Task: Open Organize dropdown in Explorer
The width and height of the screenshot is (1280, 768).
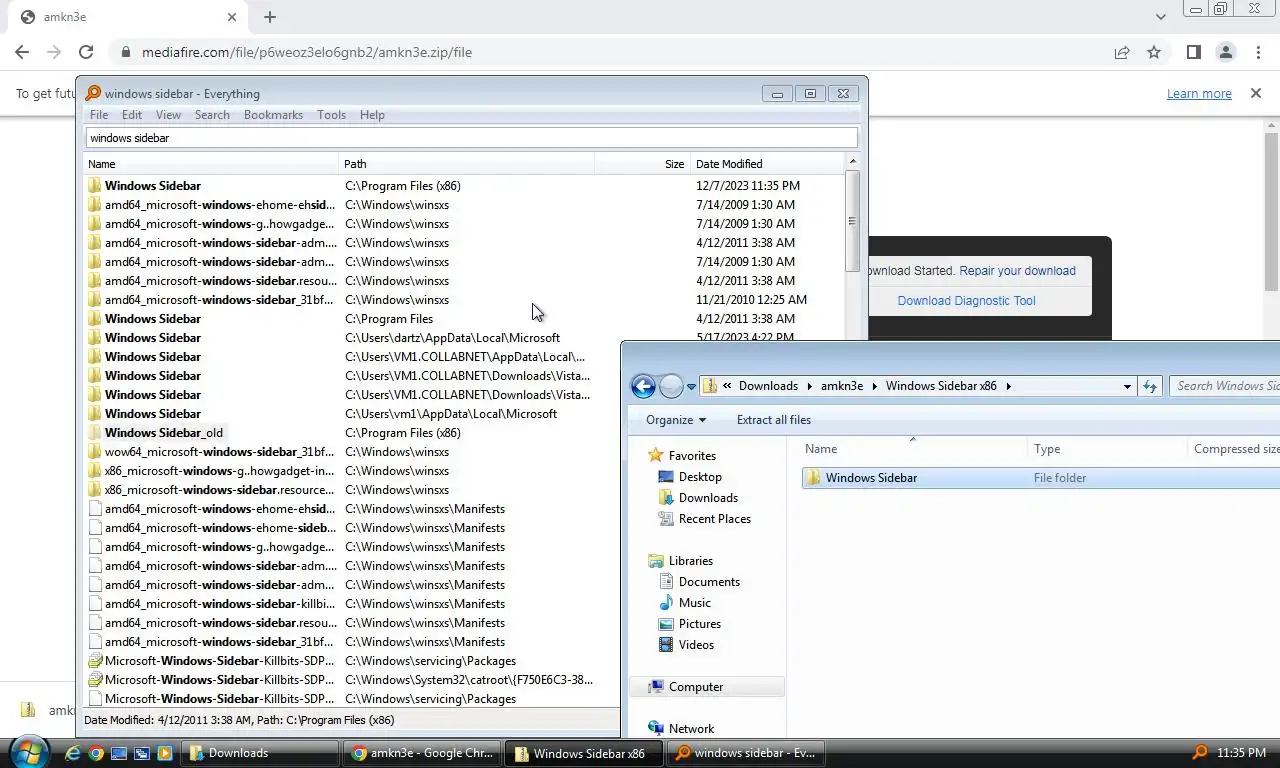Action: (676, 420)
